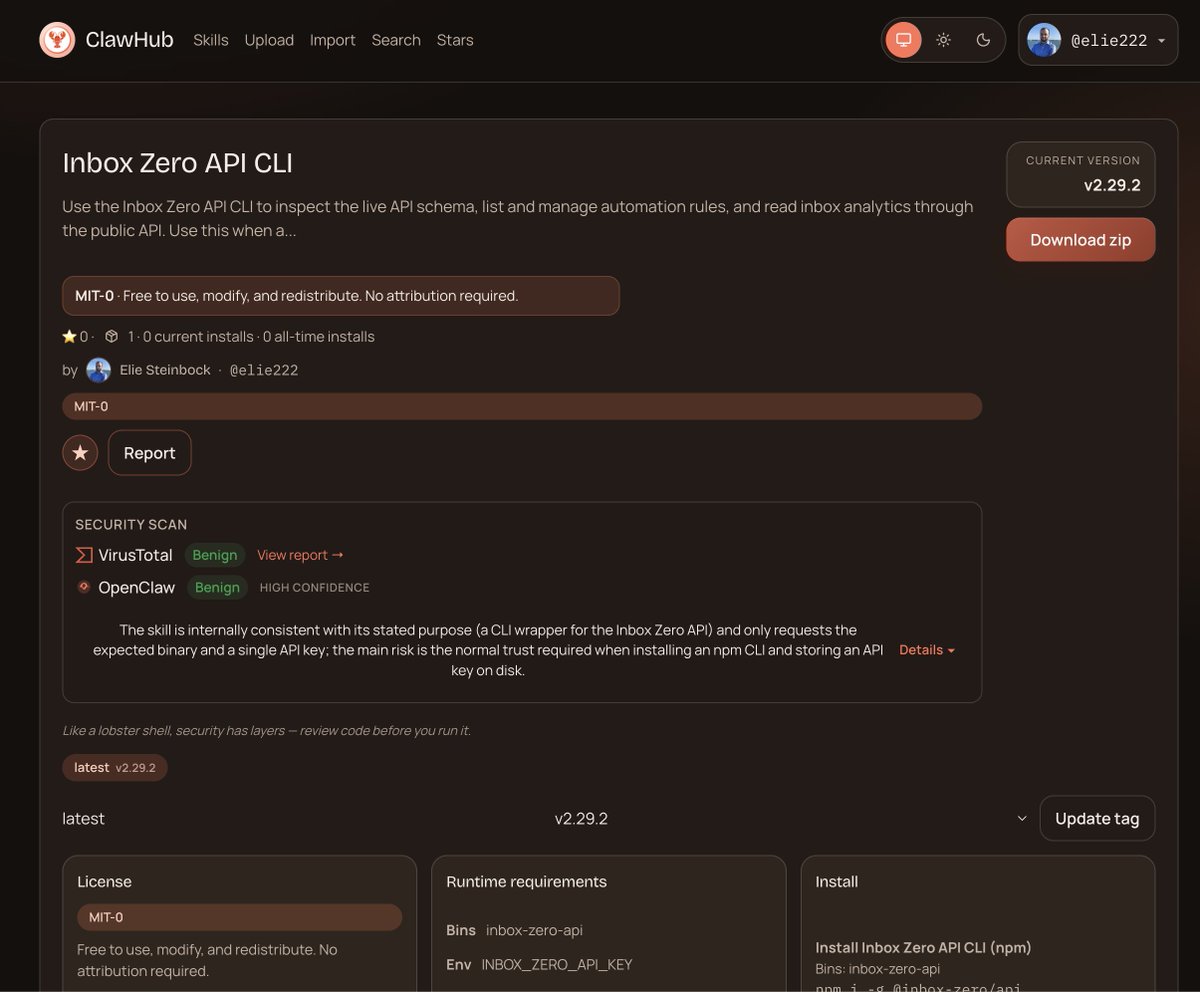This screenshot has height=992, width=1200.
Task: Open the VirusTotal View report link
Action: pyautogui.click(x=299, y=555)
